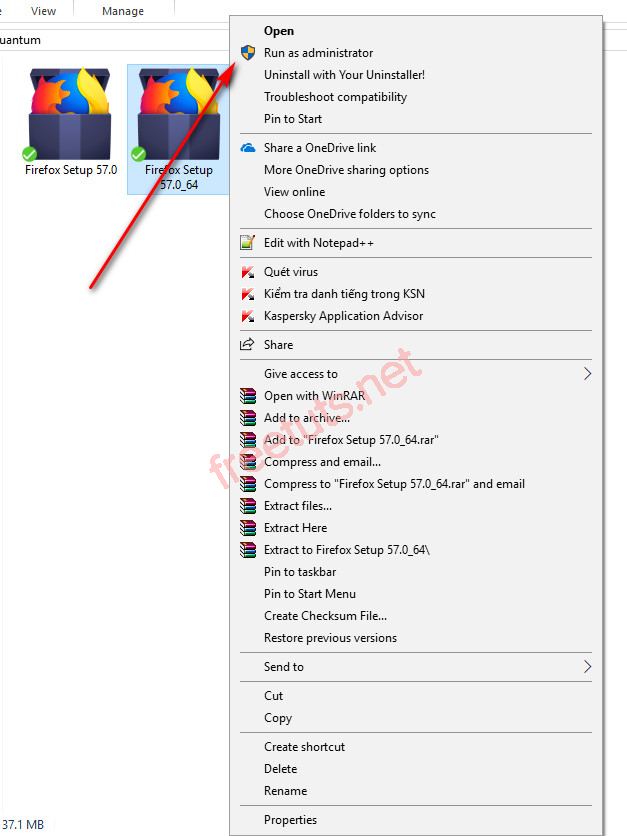Switch to the View ribbon tab
Image resolution: width=627 pixels, height=836 pixels.
(x=43, y=11)
